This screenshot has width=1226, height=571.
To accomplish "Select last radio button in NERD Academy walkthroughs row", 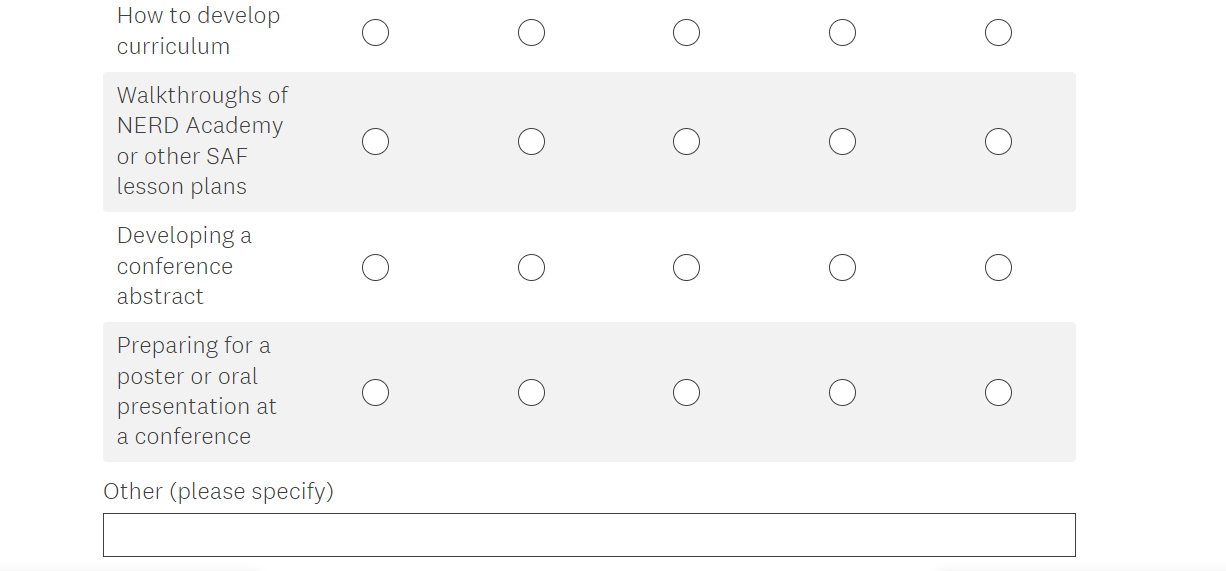I will click(x=998, y=142).
